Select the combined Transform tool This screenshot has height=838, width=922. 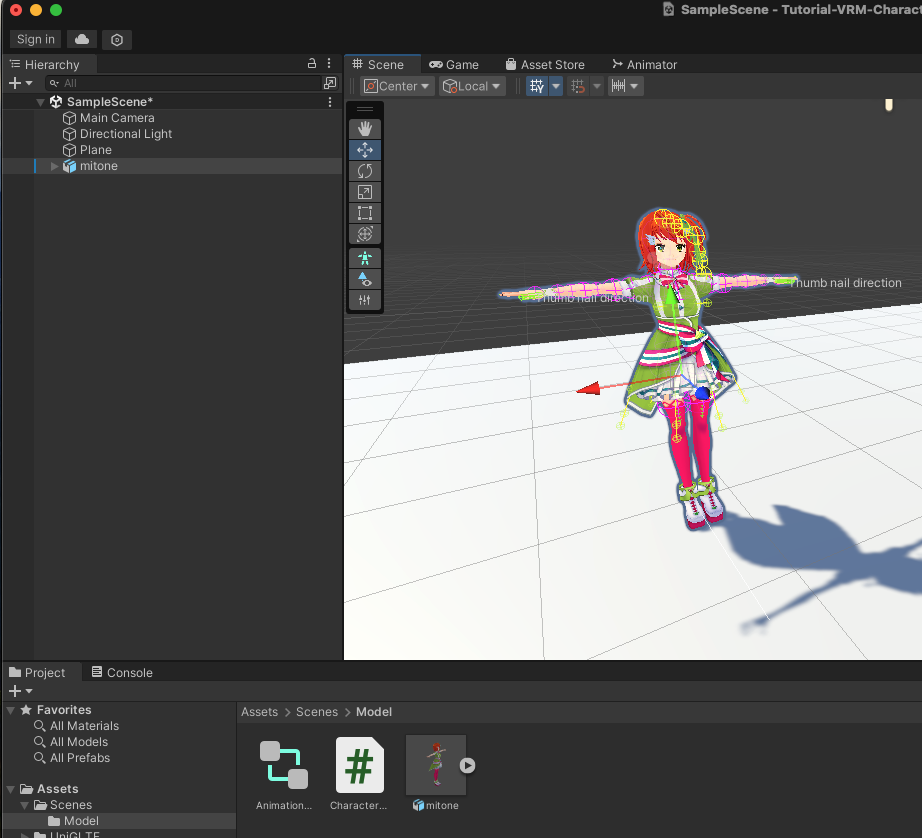[x=364, y=233]
